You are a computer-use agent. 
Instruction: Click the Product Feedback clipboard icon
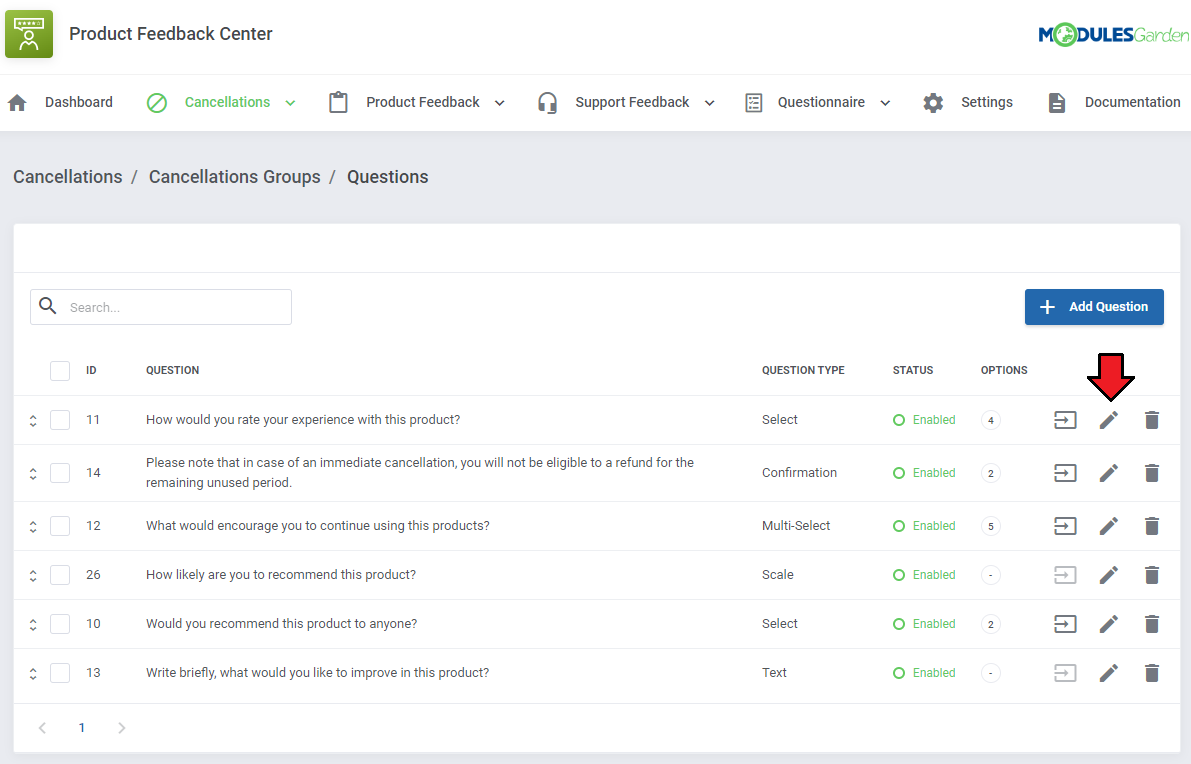click(x=338, y=103)
